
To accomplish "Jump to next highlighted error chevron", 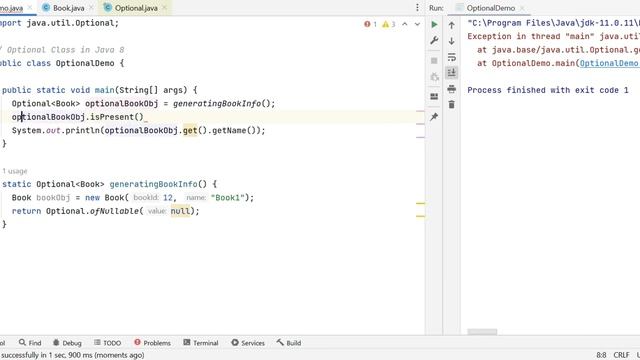I will (417, 24).
